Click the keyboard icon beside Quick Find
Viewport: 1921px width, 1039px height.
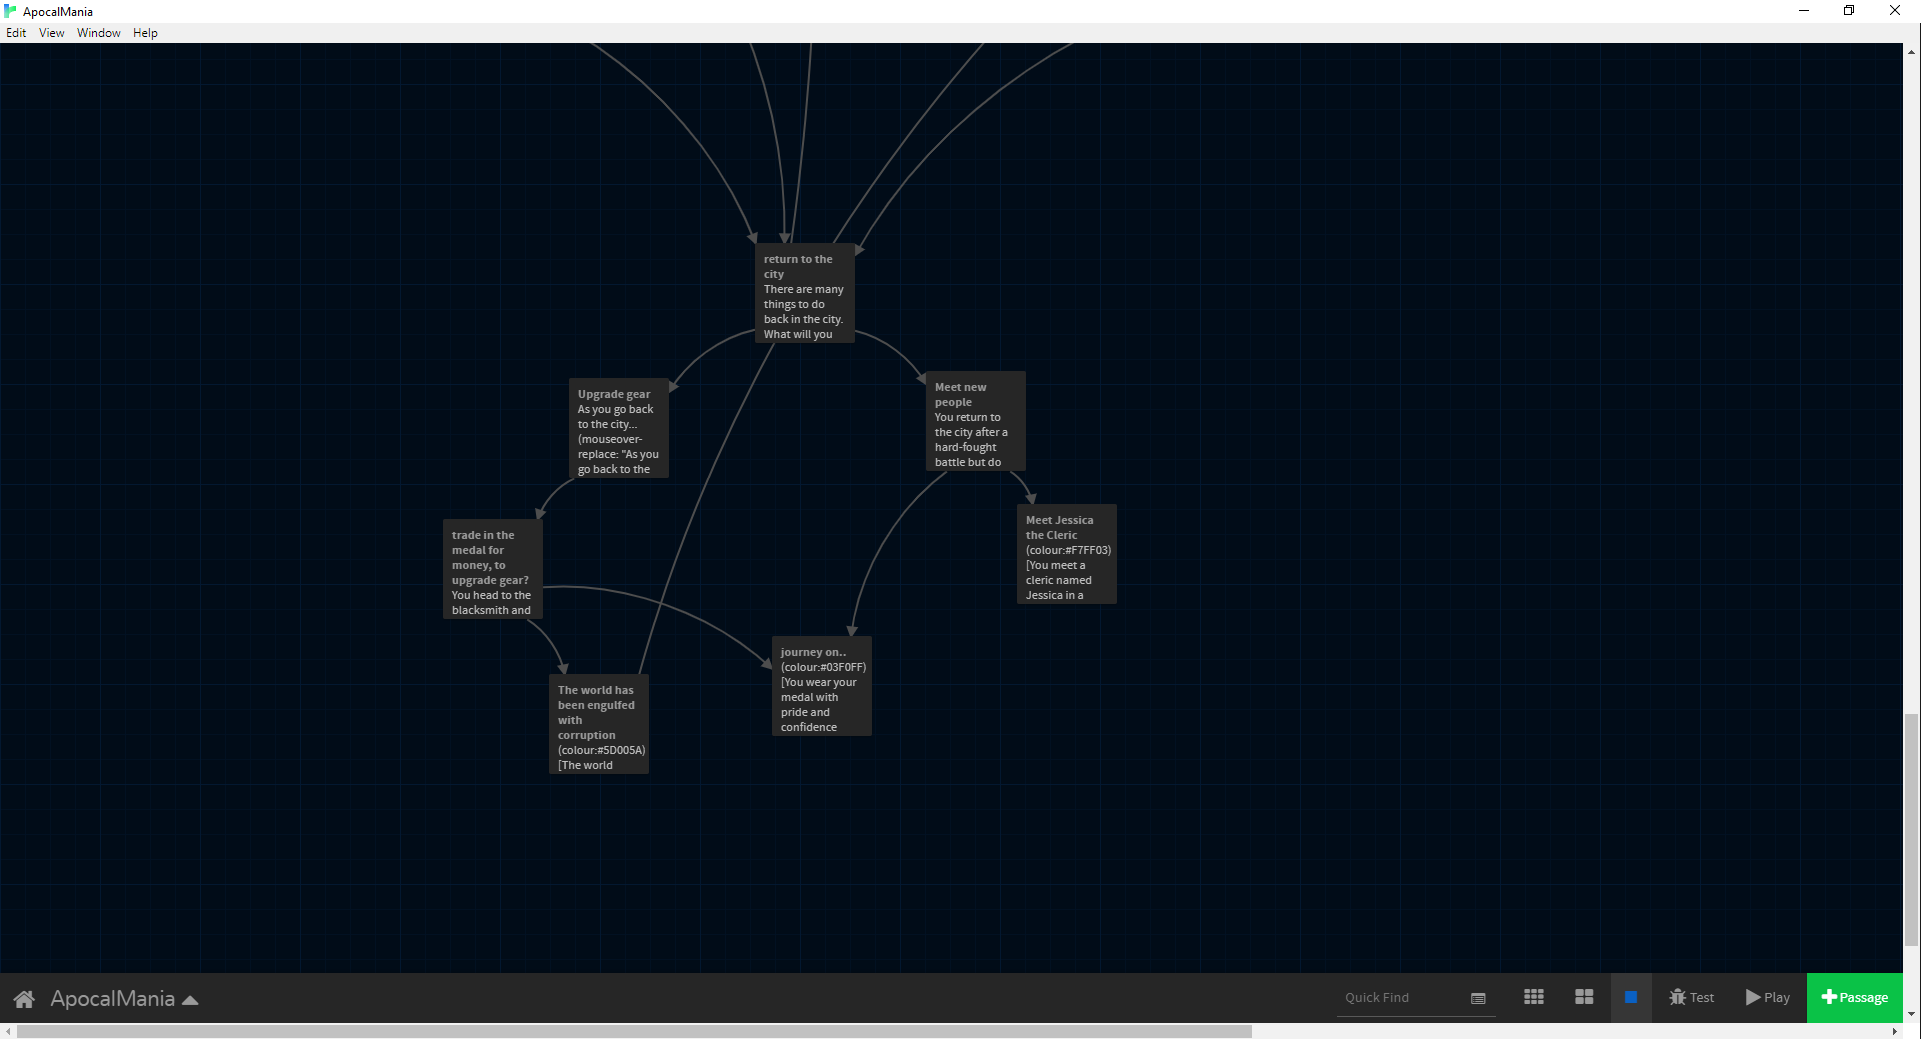1478,998
